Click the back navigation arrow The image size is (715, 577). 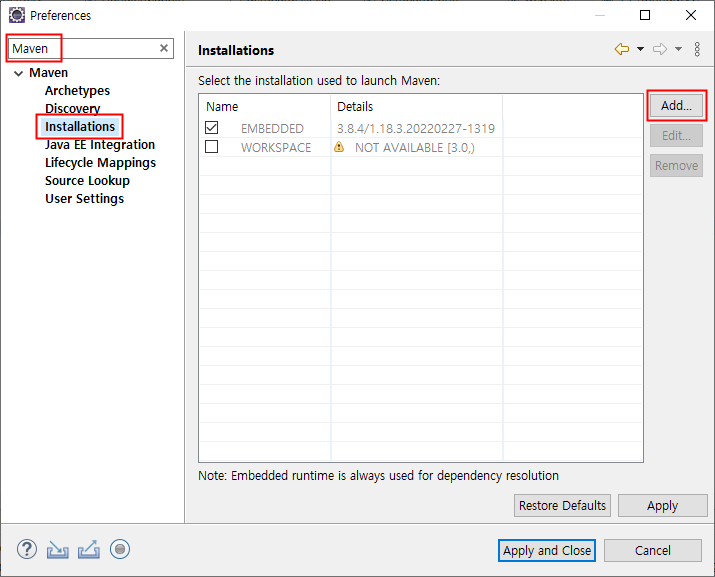point(622,49)
